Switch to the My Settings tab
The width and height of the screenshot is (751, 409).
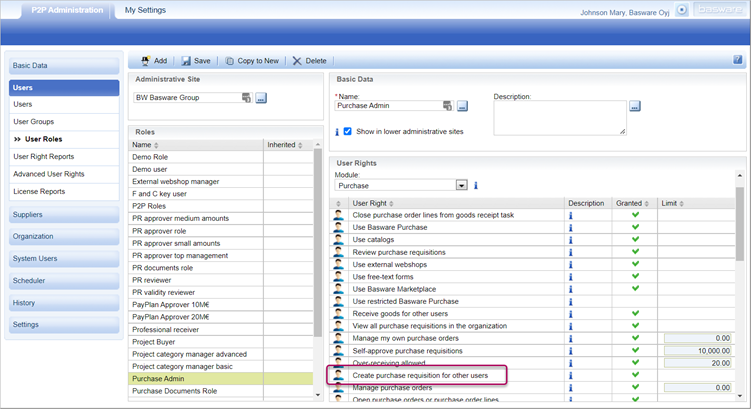point(145,10)
